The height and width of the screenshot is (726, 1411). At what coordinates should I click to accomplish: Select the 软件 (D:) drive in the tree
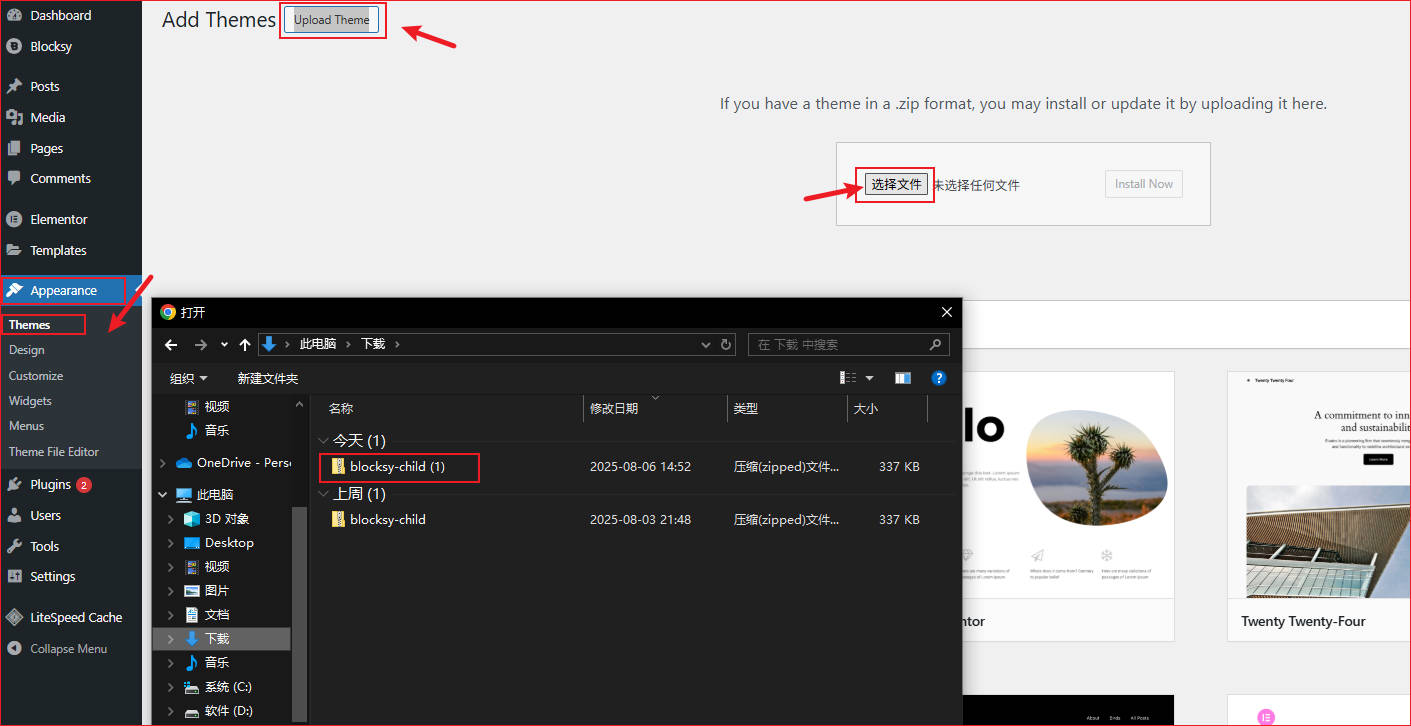pyautogui.click(x=228, y=711)
